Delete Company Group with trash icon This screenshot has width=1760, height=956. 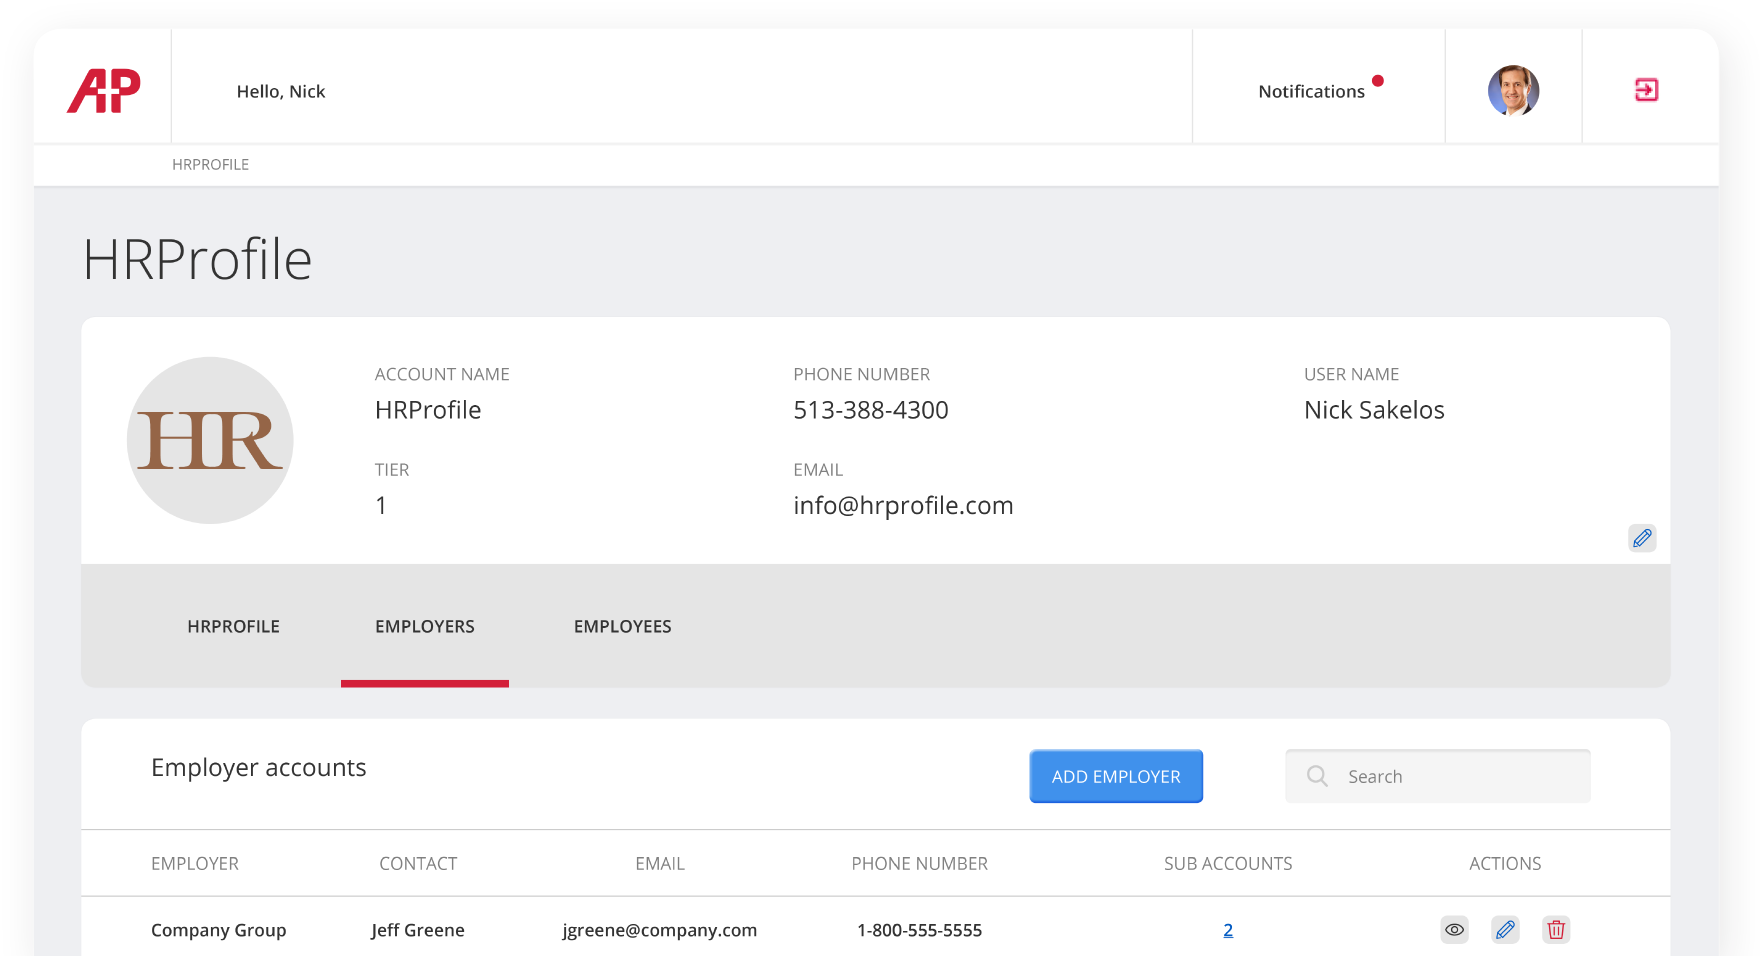[1556, 930]
